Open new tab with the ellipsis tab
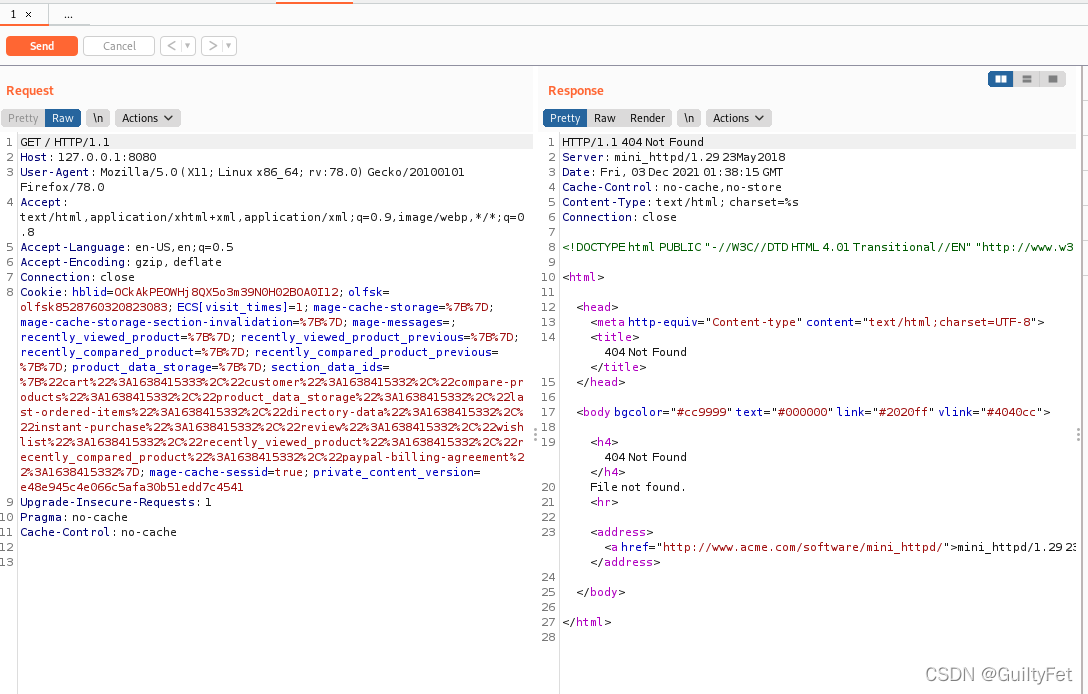1088x694 pixels. [68, 15]
